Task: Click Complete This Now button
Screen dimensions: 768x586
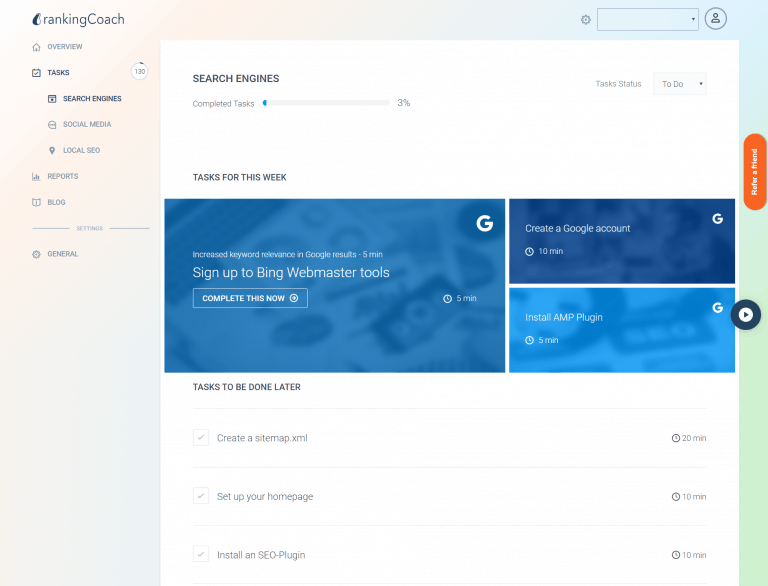Action: [250, 298]
